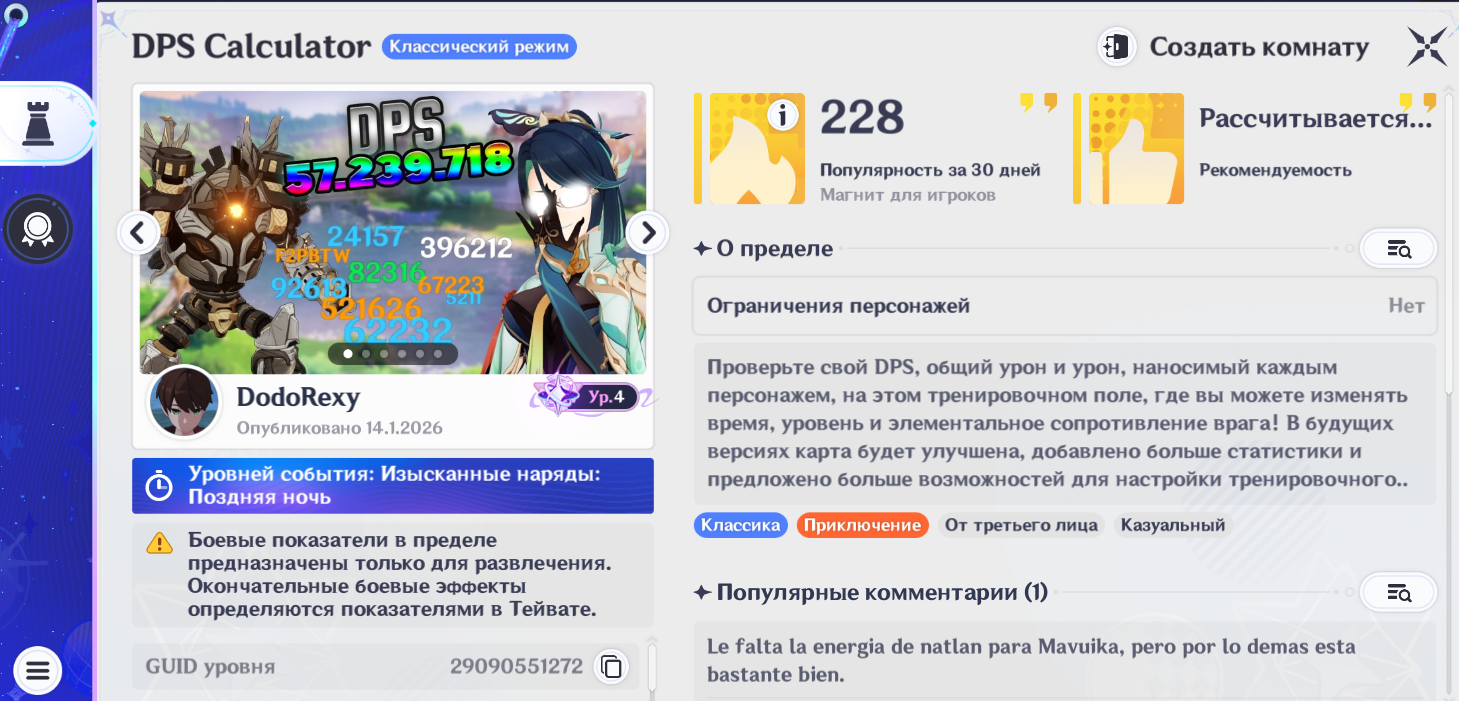Image resolution: width=1459 pixels, height=701 pixels.
Task: Show the next preview image arrow
Action: [x=648, y=233]
